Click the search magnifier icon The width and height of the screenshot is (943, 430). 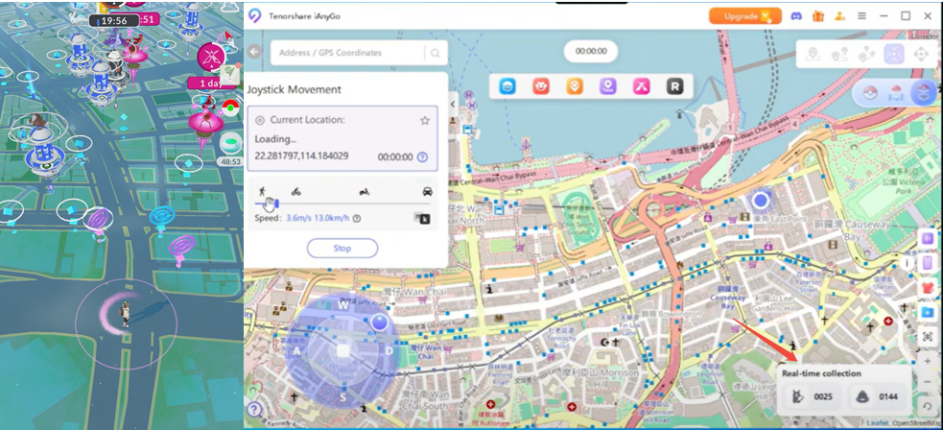pyautogui.click(x=435, y=53)
